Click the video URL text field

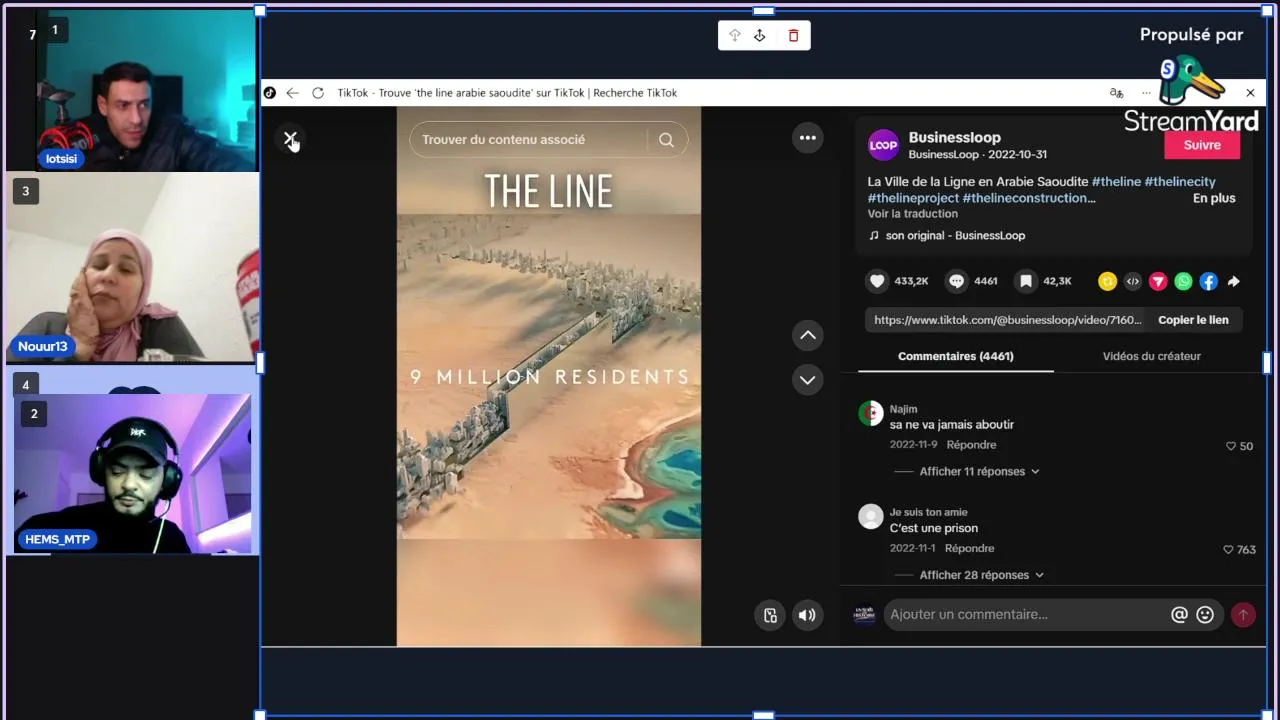point(1007,320)
